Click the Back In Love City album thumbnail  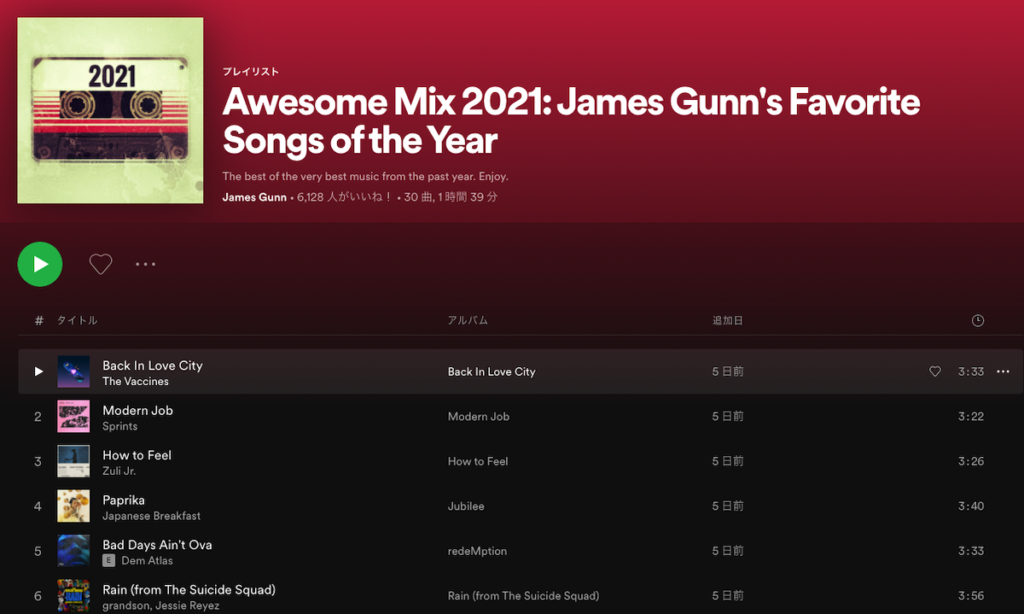74,372
